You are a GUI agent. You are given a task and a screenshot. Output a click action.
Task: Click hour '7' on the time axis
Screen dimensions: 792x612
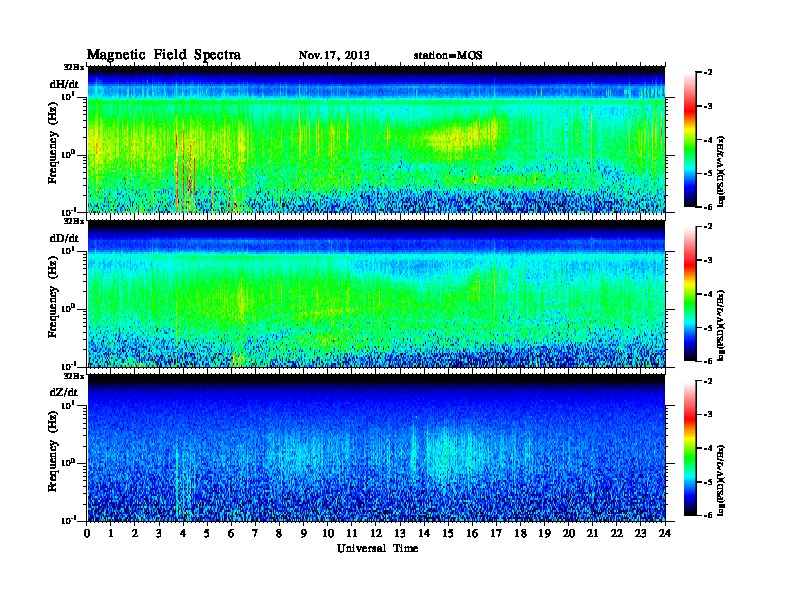coord(256,533)
